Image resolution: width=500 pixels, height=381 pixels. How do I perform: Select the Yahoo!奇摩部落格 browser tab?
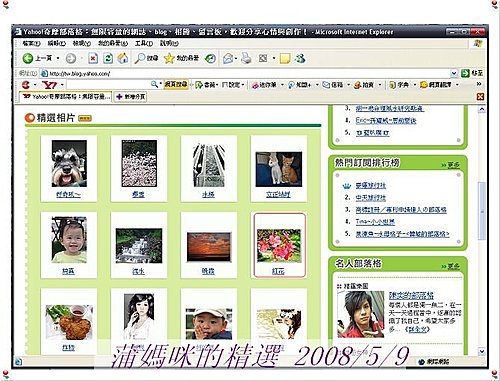tap(66, 97)
